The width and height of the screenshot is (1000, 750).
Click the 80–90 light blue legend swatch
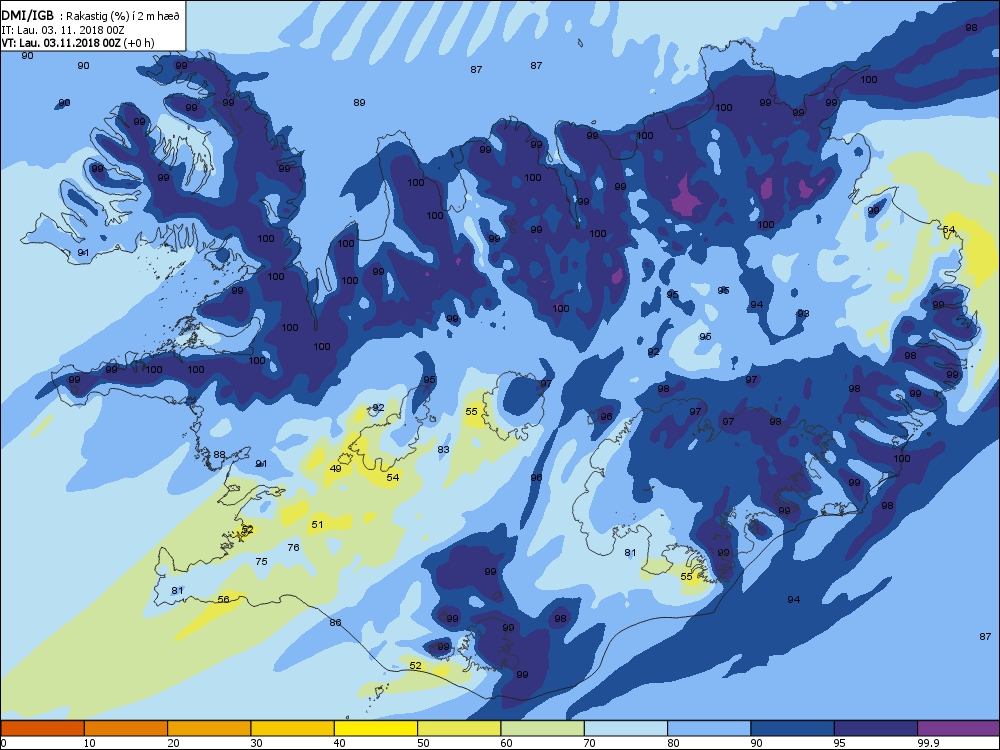point(709,728)
